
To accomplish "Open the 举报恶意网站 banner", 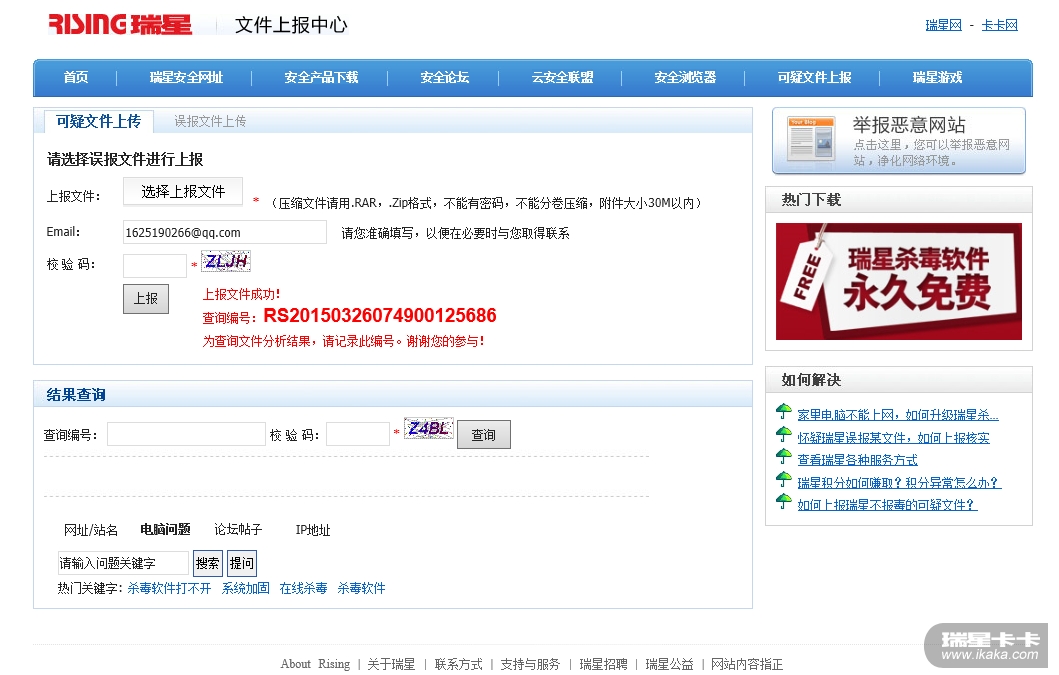I will point(899,140).
